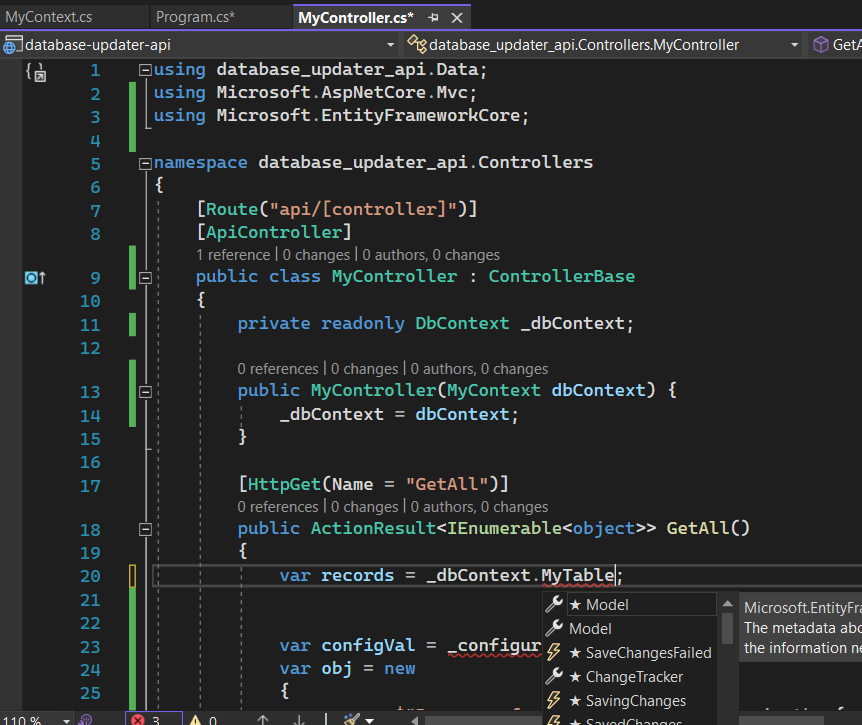Open the '1 reference' CodeLens link above MyController
This screenshot has height=725, width=862.
pos(233,255)
